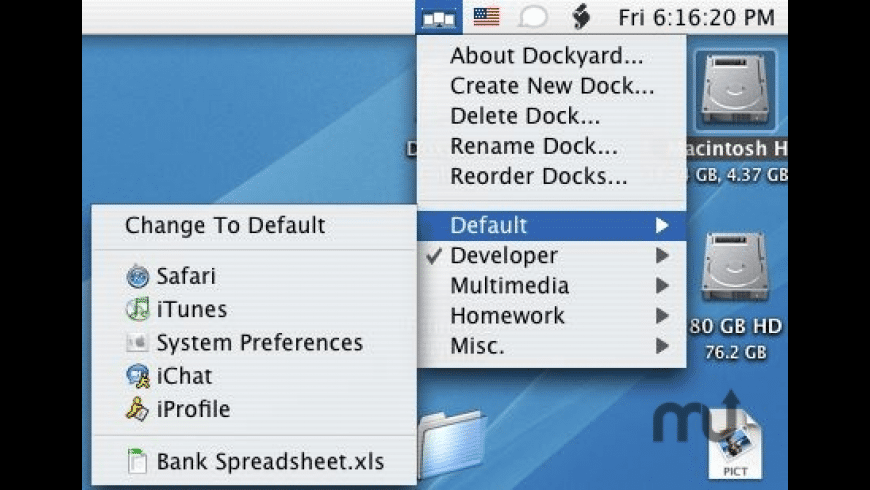Click the Developer checkmark
The height and width of the screenshot is (490, 870).
(434, 255)
